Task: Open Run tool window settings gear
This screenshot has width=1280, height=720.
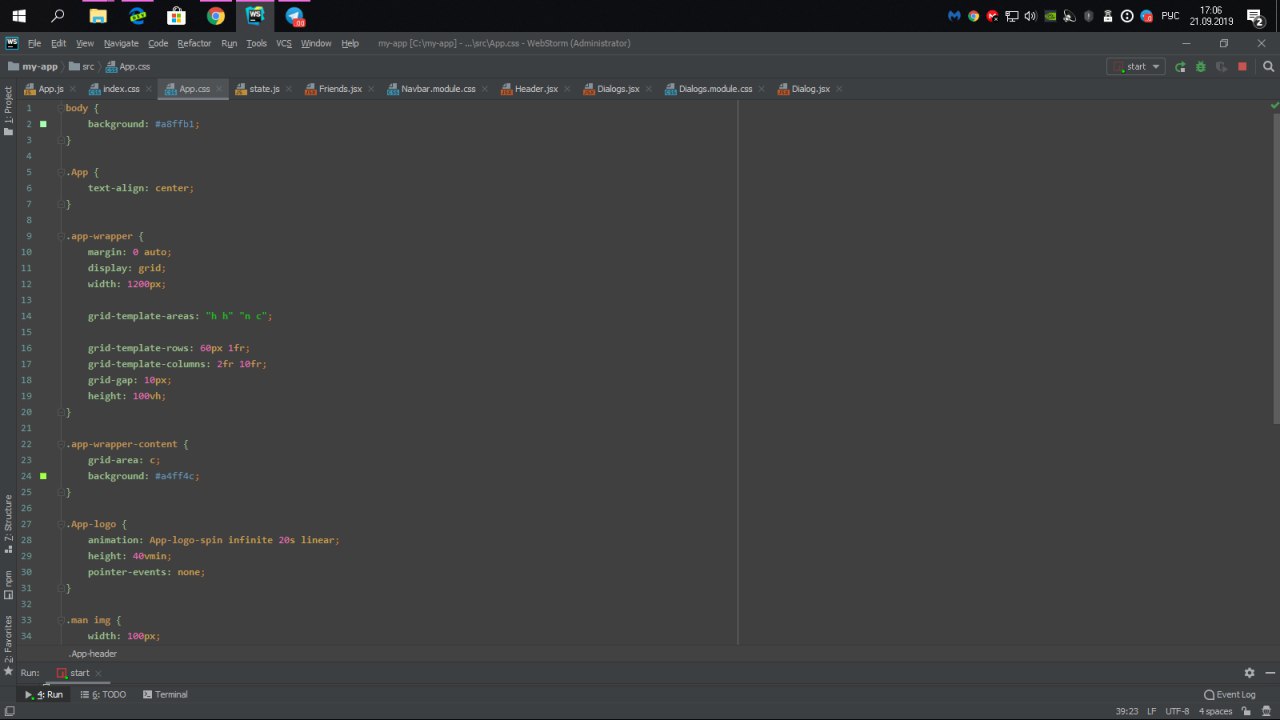Action: tap(1249, 673)
